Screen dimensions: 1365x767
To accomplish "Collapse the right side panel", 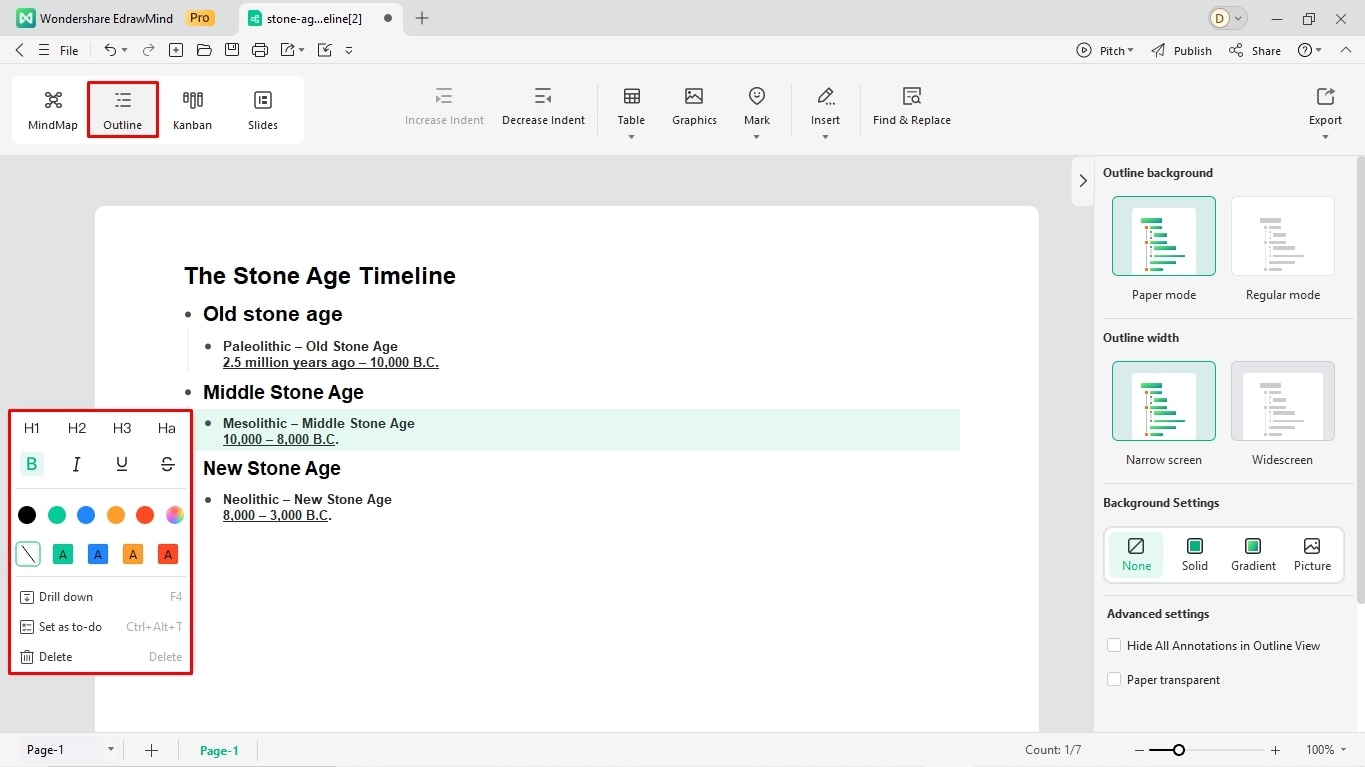I will tap(1082, 181).
